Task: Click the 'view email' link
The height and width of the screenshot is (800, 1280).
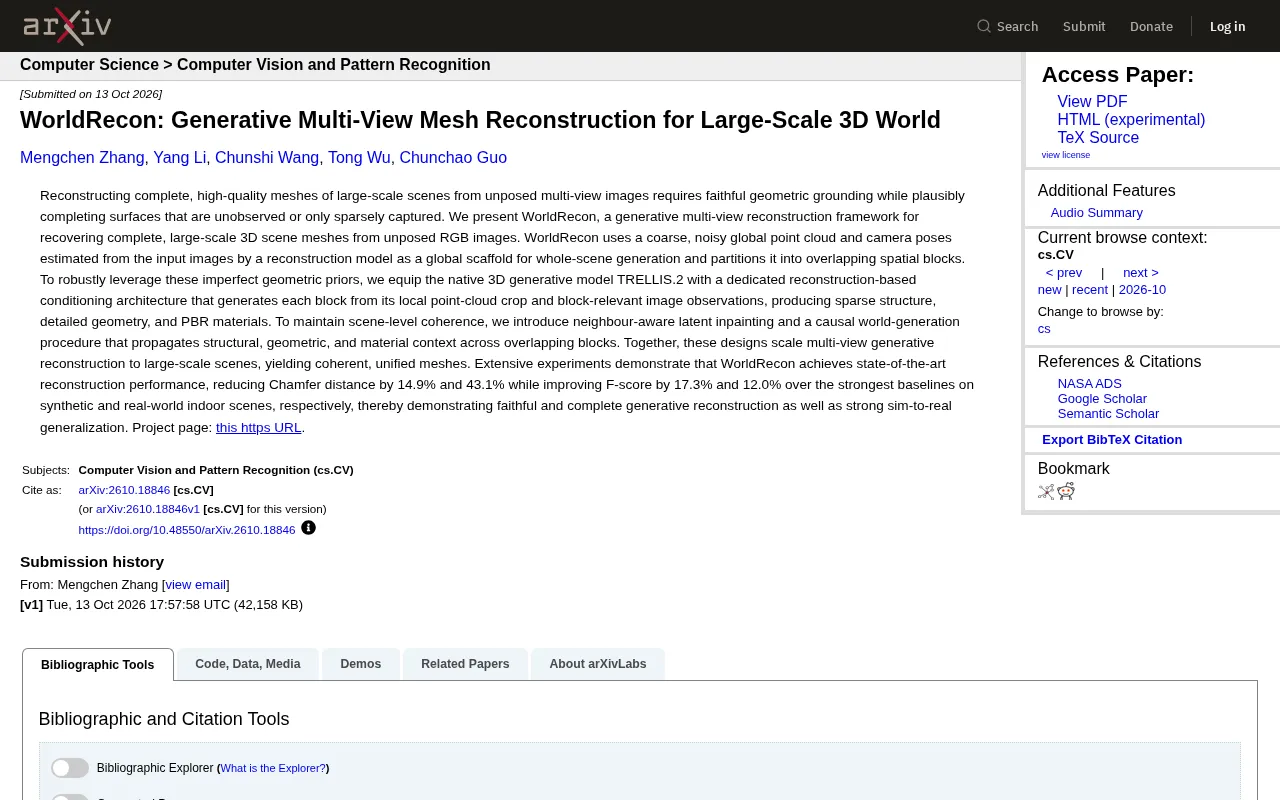Action: pos(196,585)
